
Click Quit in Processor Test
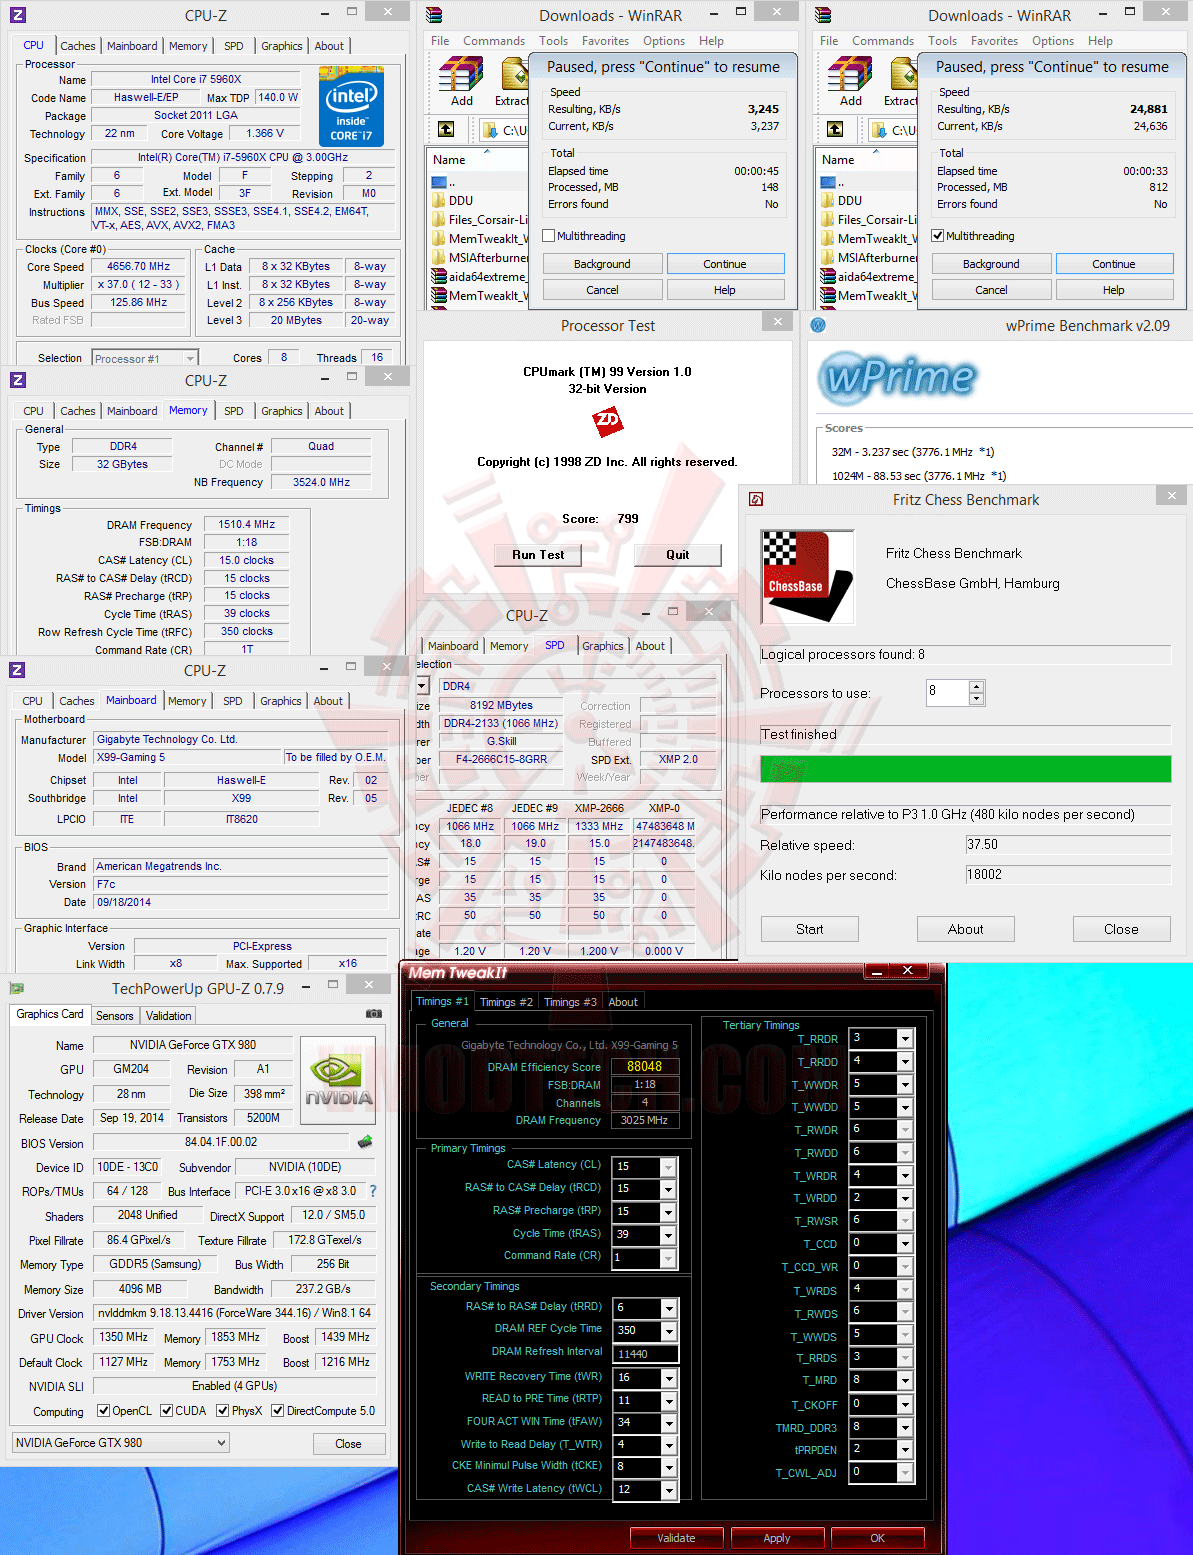click(678, 555)
